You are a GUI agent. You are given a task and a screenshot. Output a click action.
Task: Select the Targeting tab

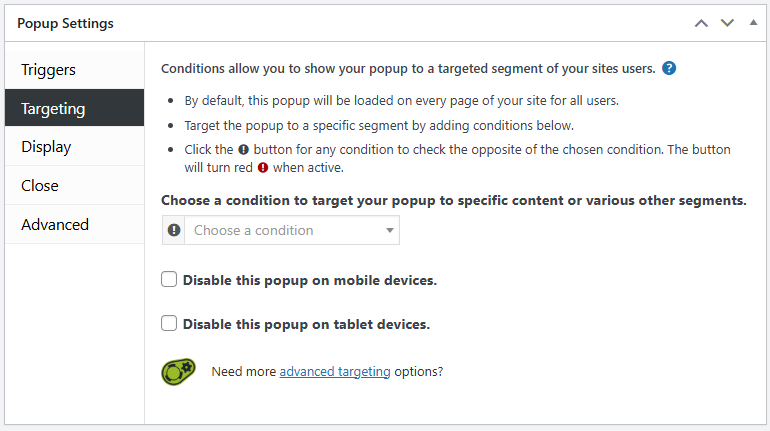coord(53,108)
